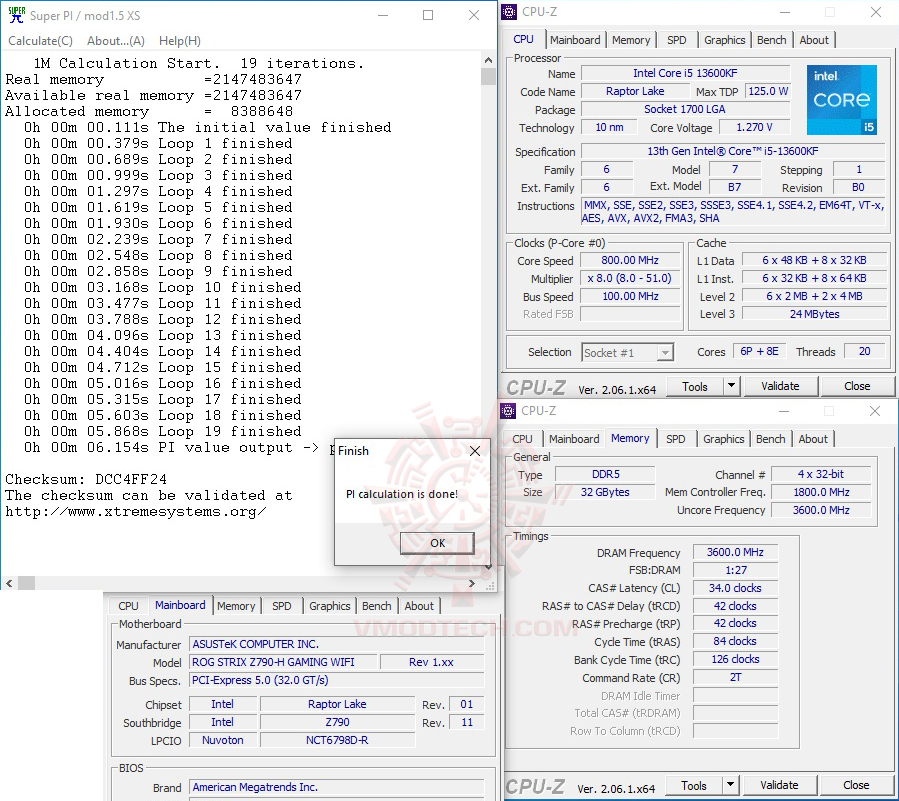Click the Super PI app icon in title bar
Viewport: 899px width, 801px height.
17,15
